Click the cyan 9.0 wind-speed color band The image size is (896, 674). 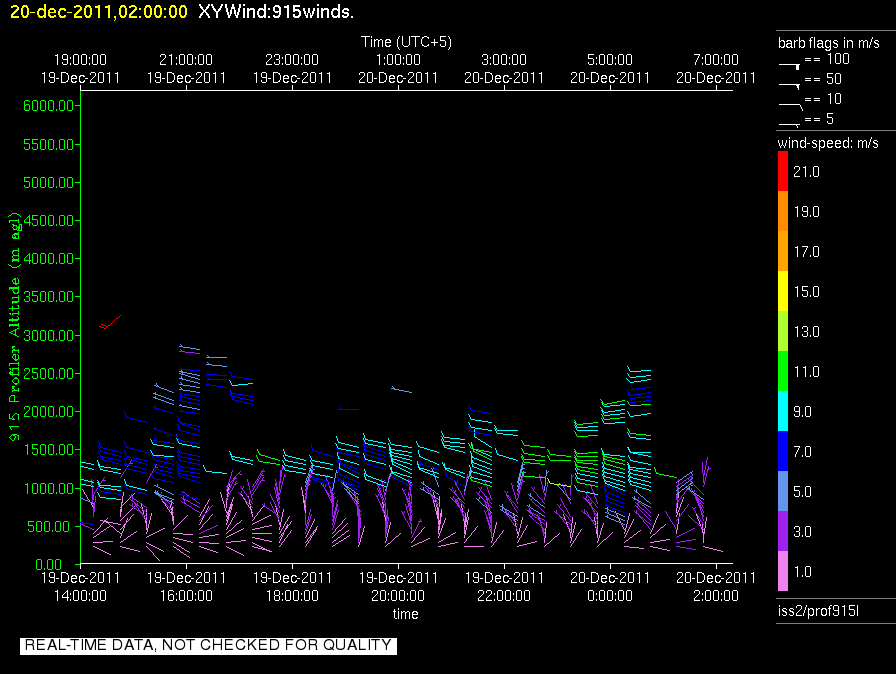[x=783, y=411]
